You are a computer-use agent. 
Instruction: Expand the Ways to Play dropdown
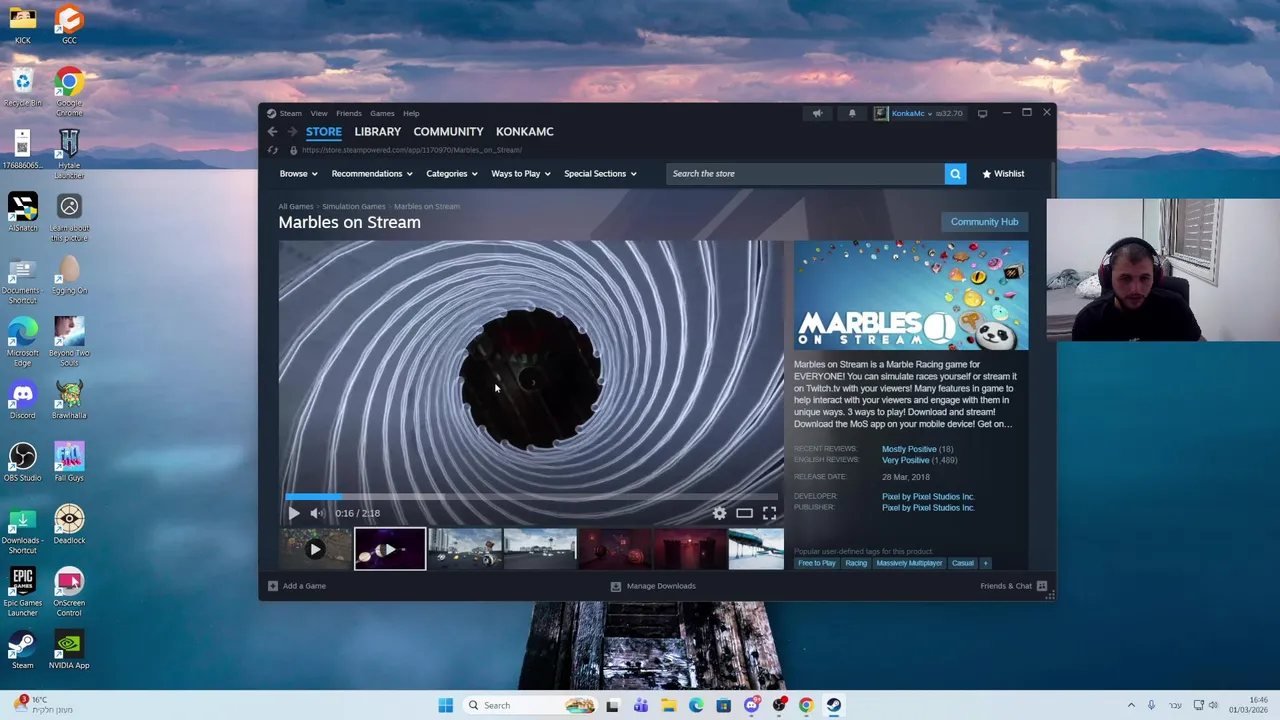pyautogui.click(x=521, y=174)
